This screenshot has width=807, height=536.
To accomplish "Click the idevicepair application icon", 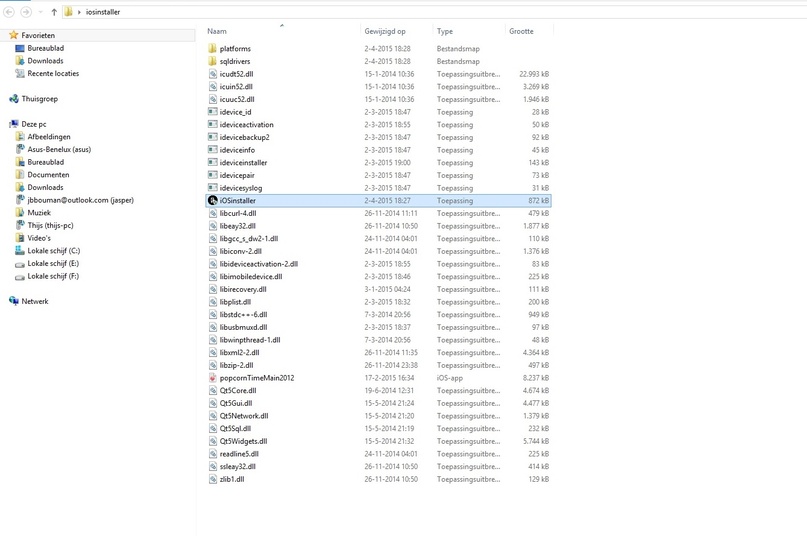I will click(213, 175).
